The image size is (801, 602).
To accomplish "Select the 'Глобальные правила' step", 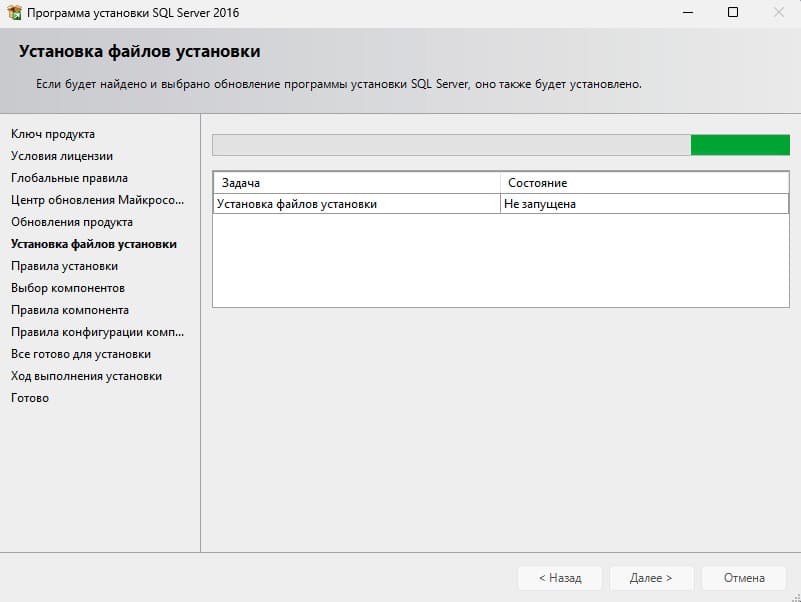I will click(69, 178).
